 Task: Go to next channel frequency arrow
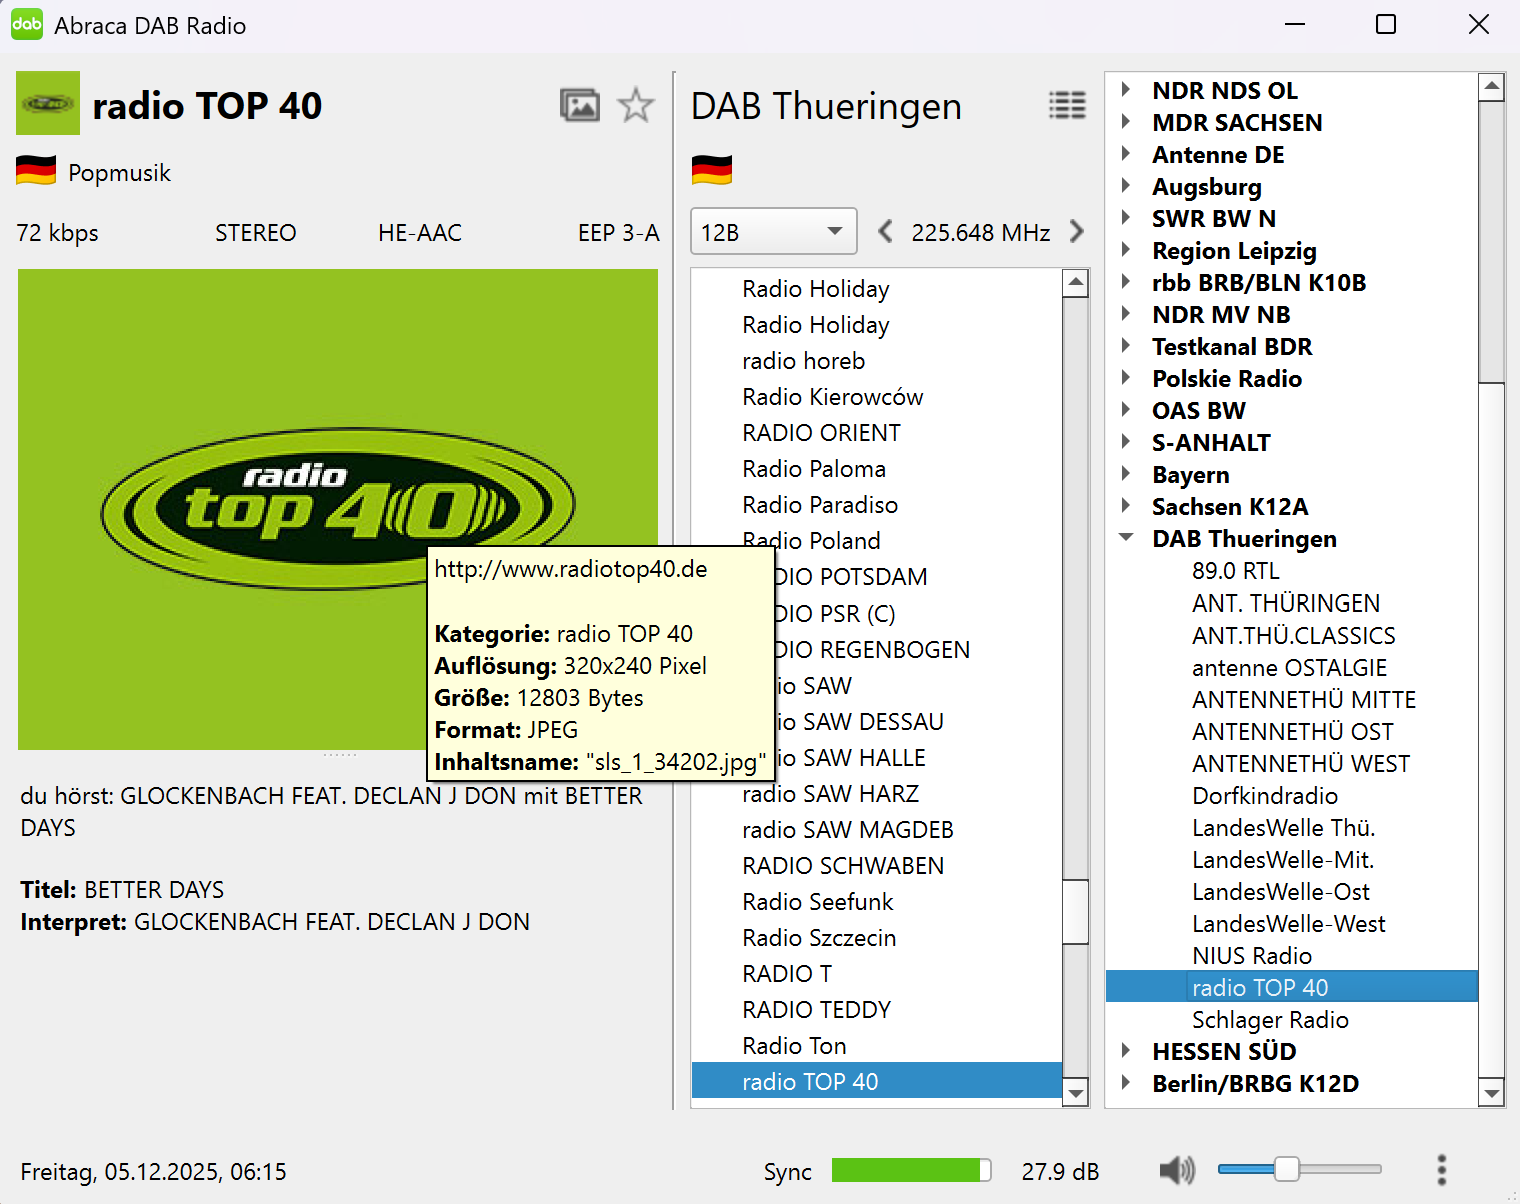[1077, 232]
